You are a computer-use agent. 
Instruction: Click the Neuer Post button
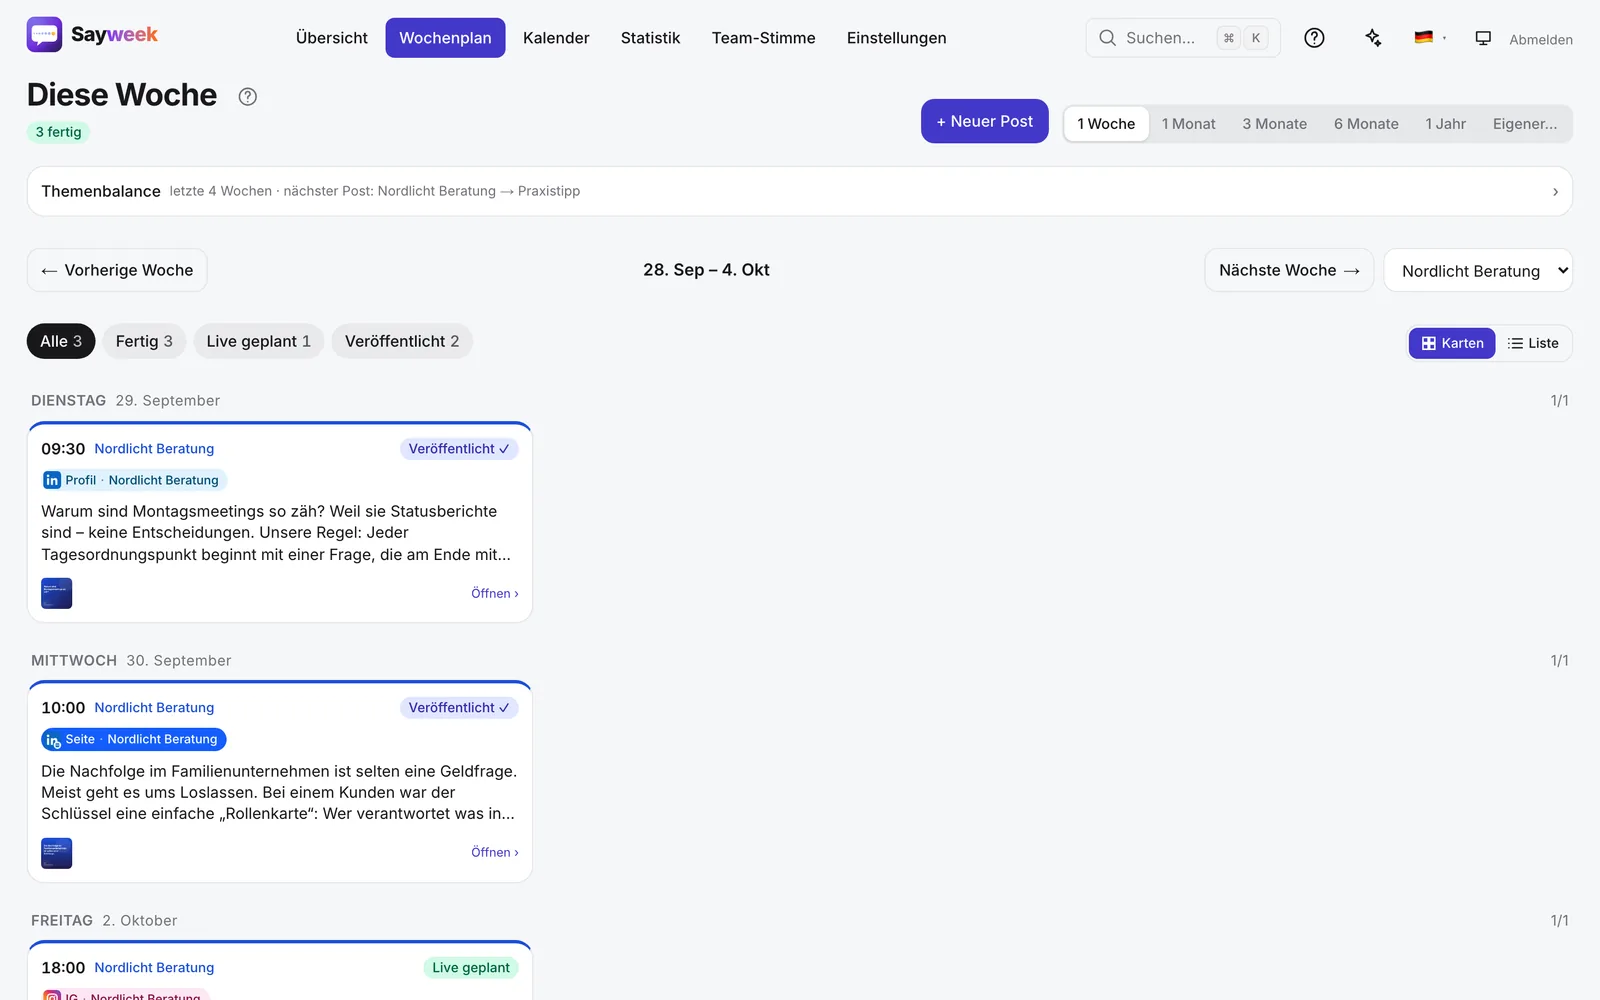tap(984, 121)
